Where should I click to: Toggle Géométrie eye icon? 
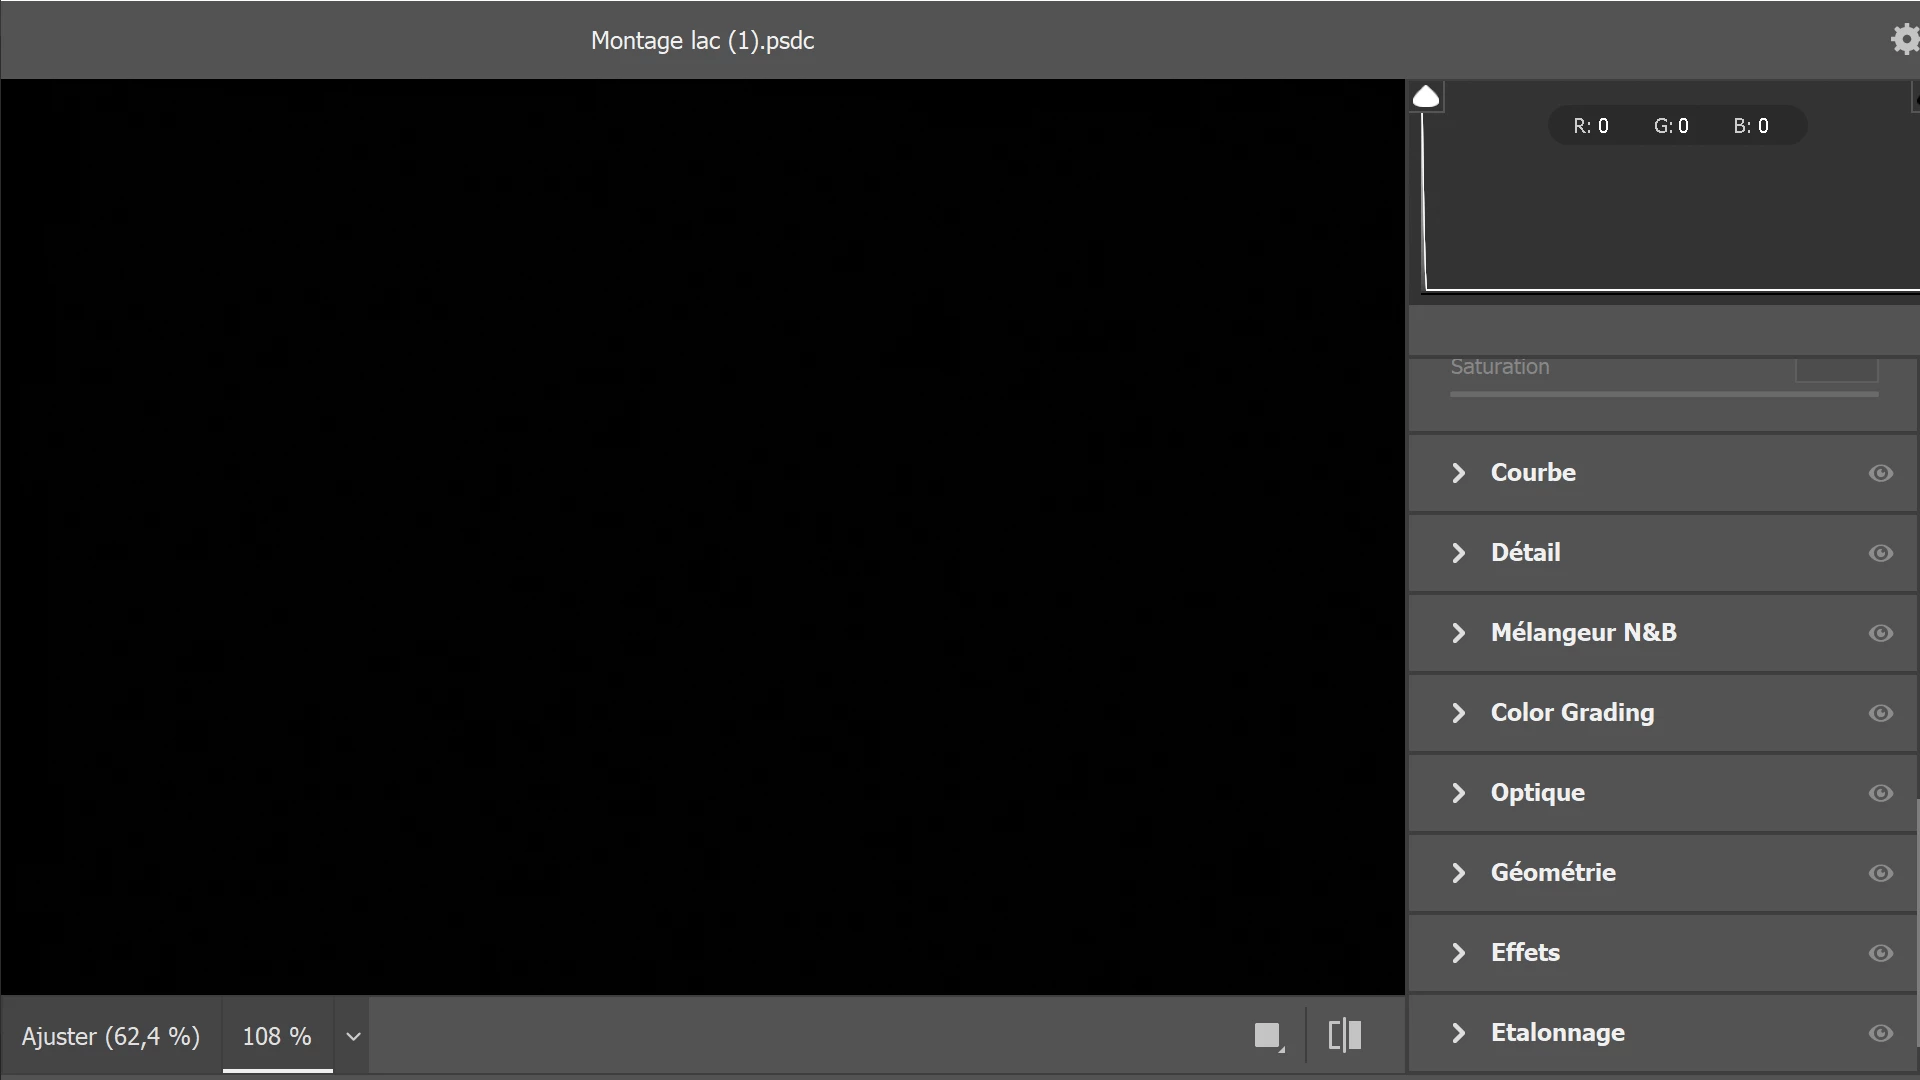1880,873
